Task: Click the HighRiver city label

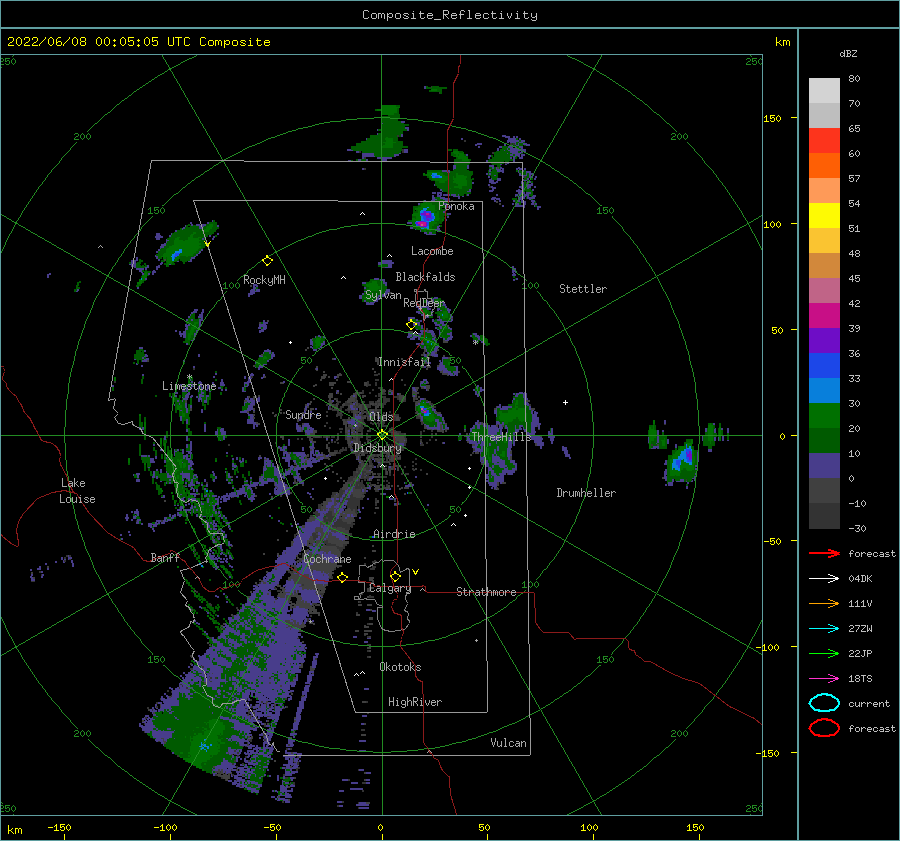Action: click(x=415, y=702)
